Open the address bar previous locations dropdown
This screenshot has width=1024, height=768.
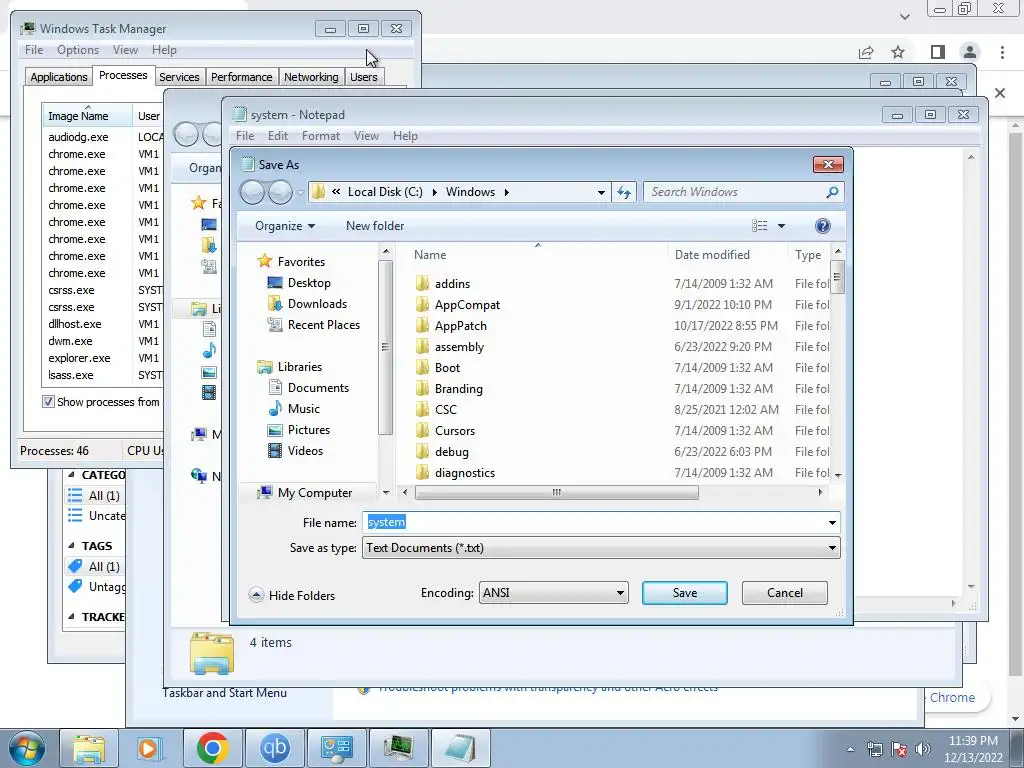pos(601,192)
